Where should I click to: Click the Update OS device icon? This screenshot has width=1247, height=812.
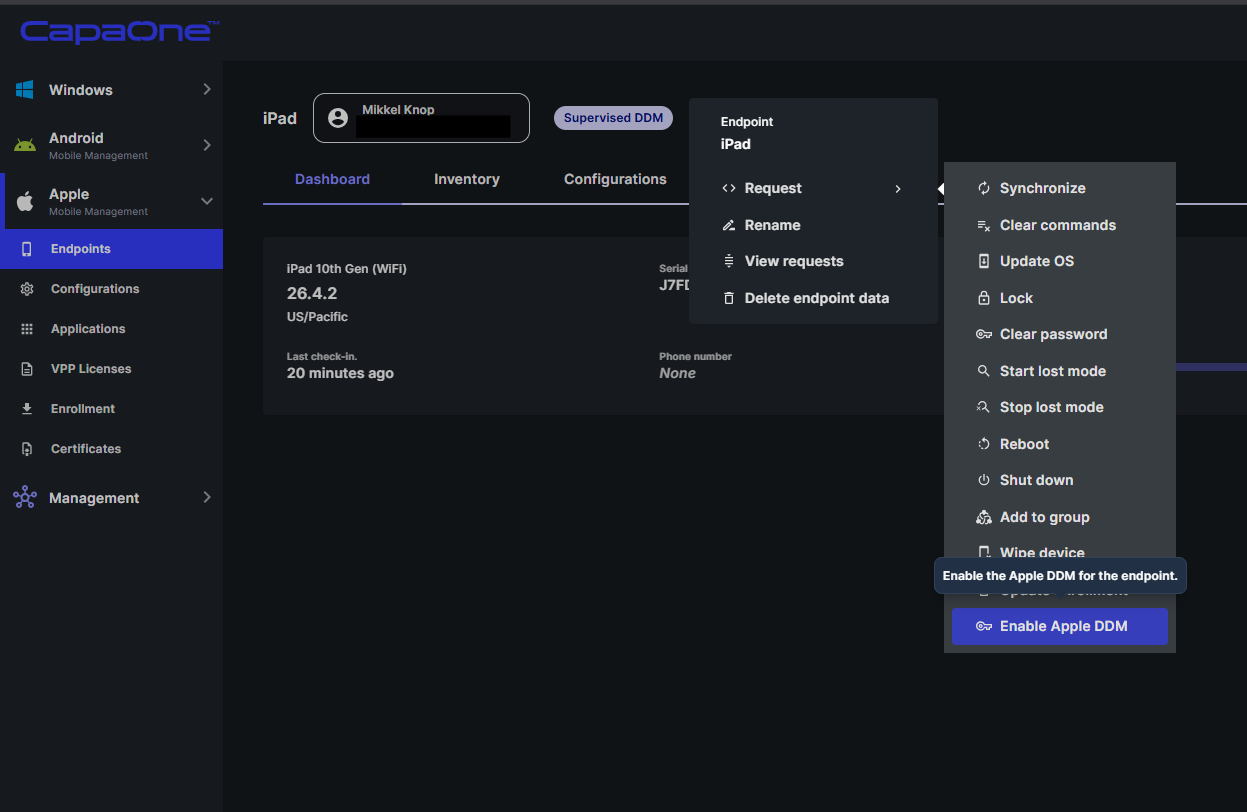[x=984, y=261]
